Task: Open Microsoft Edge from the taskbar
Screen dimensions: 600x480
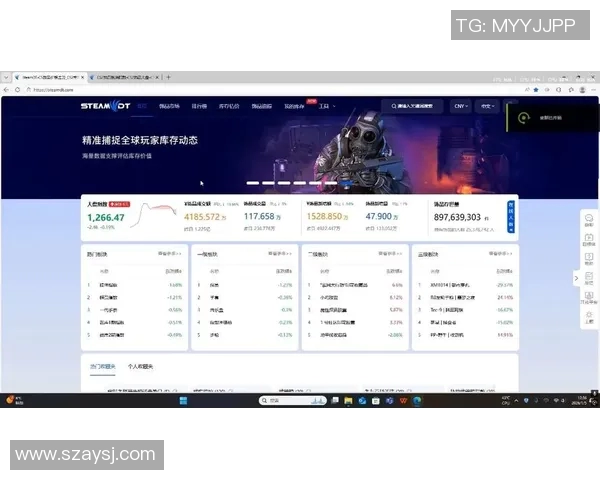Action: (417, 401)
